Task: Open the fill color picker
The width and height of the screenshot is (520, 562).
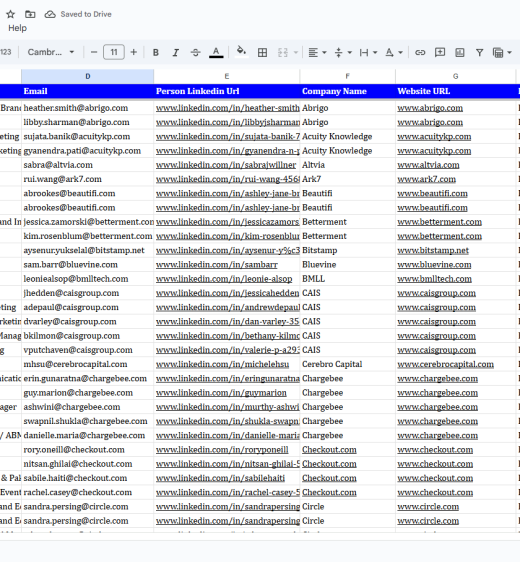Action: tap(242, 52)
